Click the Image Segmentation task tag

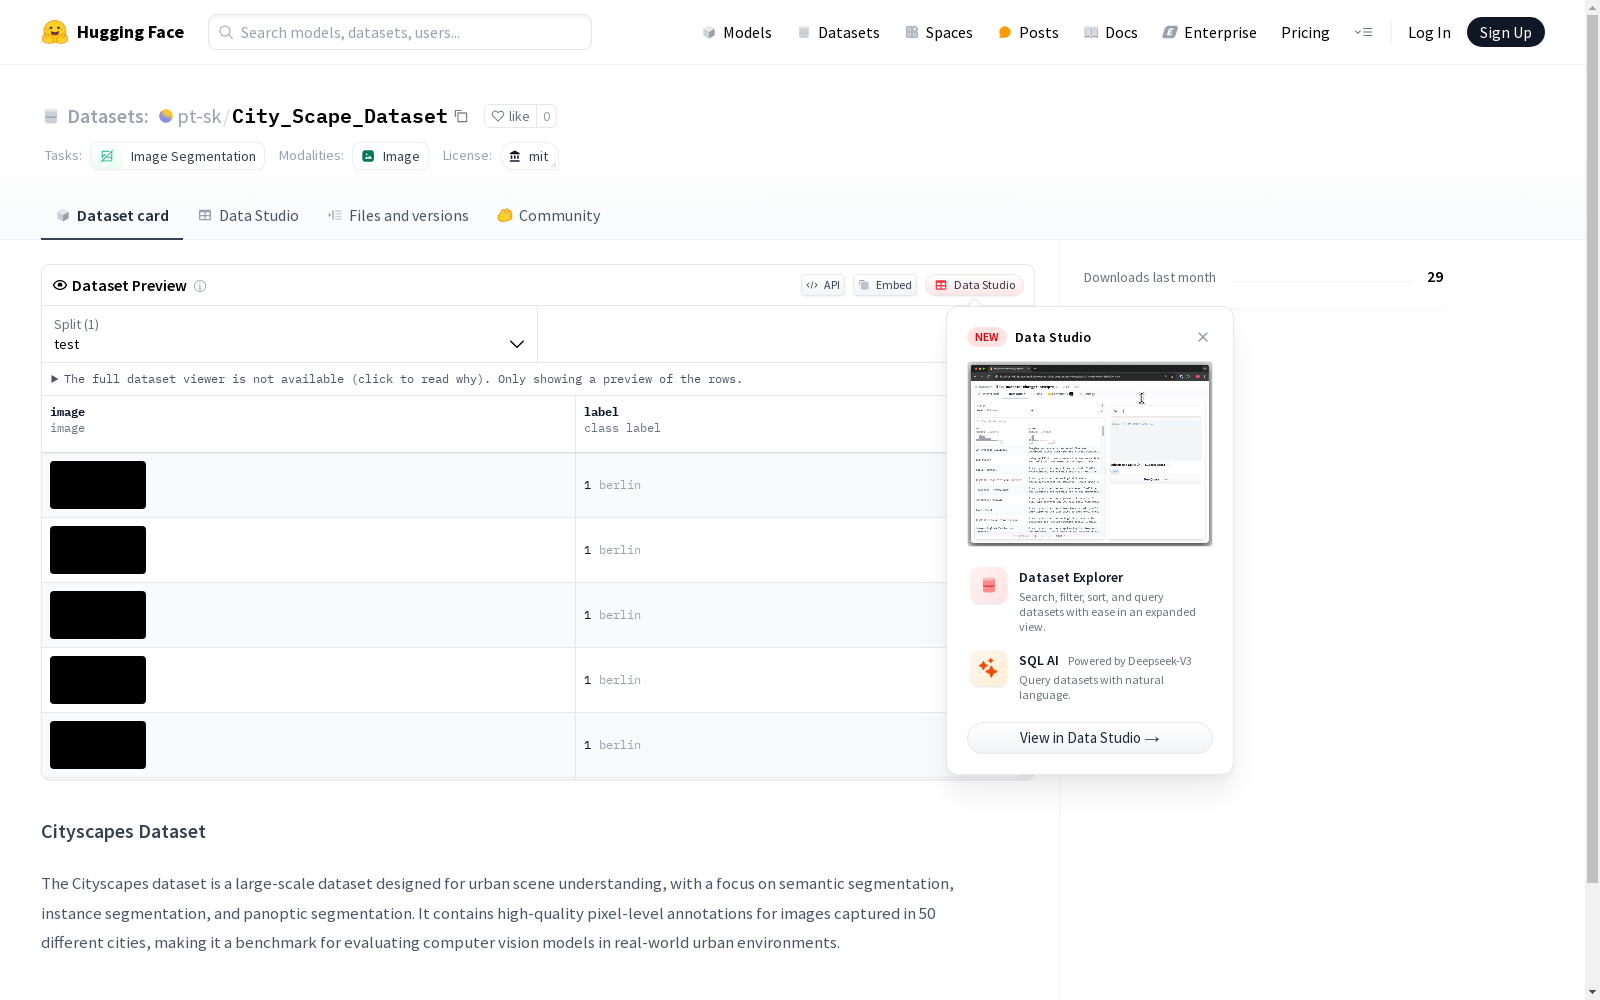click(x=178, y=156)
